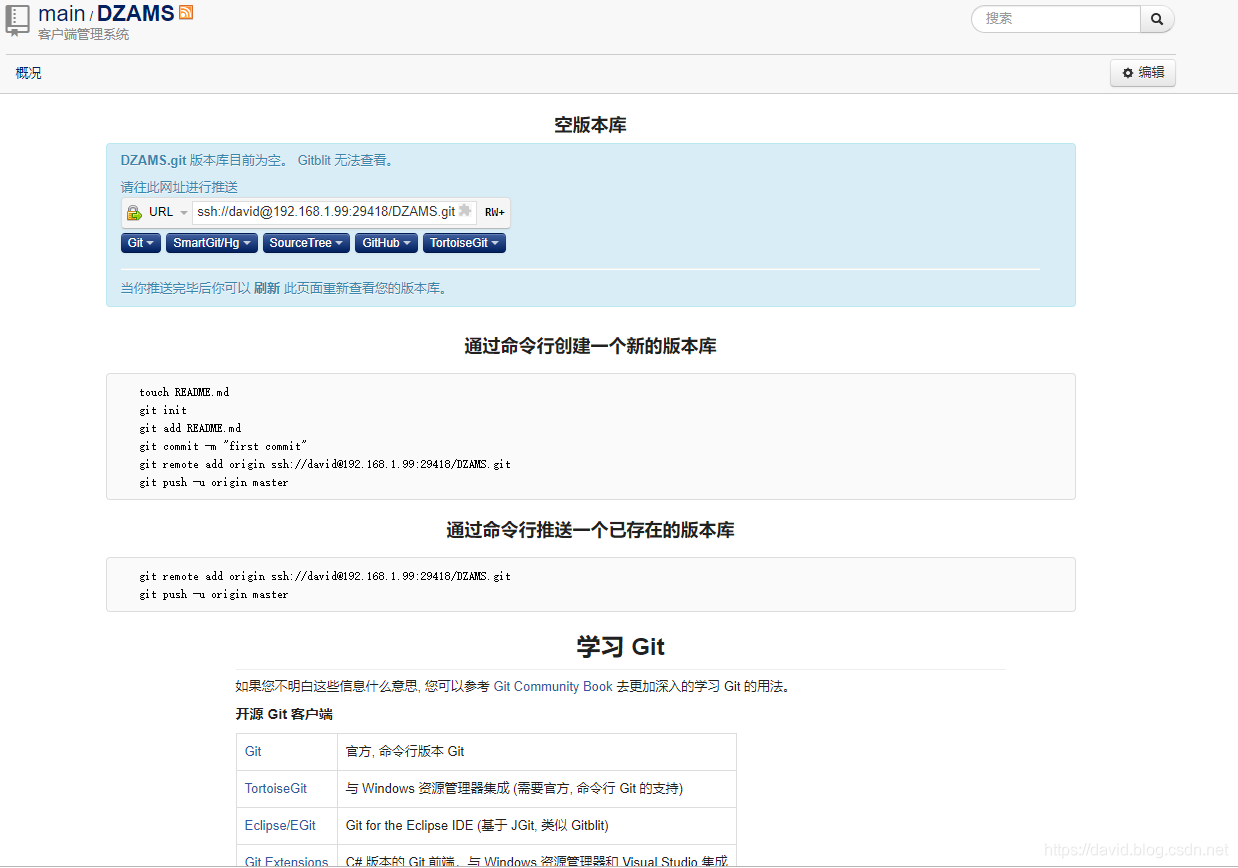Click the 'touch README.md' command line
Image resolution: width=1238 pixels, height=868 pixels.
tap(184, 392)
